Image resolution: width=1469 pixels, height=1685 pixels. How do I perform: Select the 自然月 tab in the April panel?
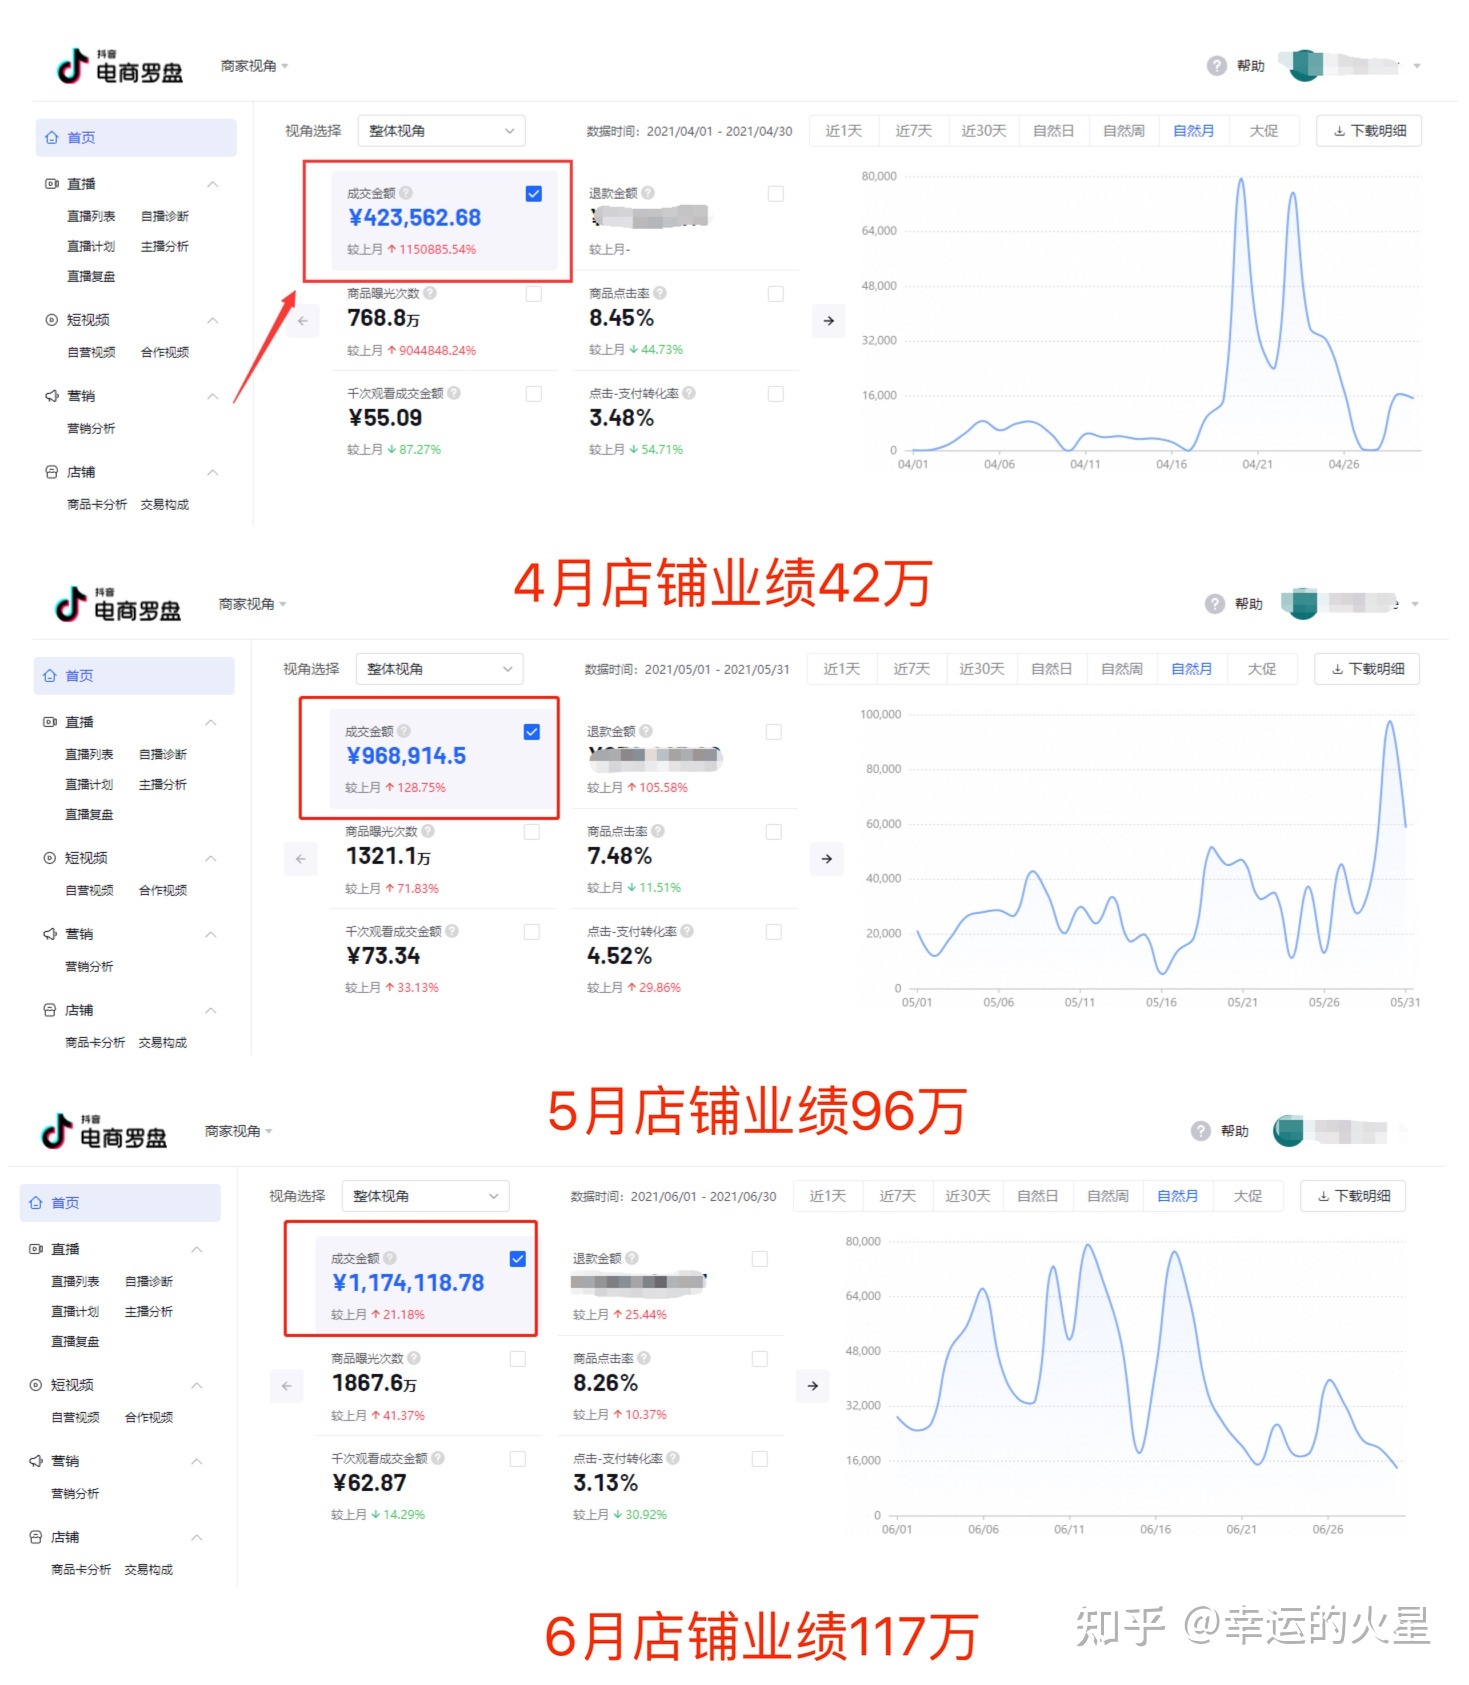coord(1193,131)
